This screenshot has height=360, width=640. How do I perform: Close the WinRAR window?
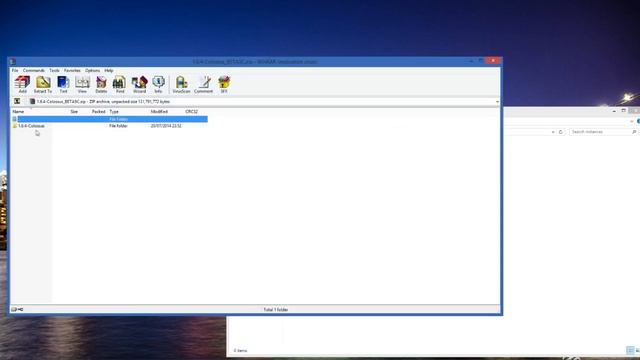[493, 61]
